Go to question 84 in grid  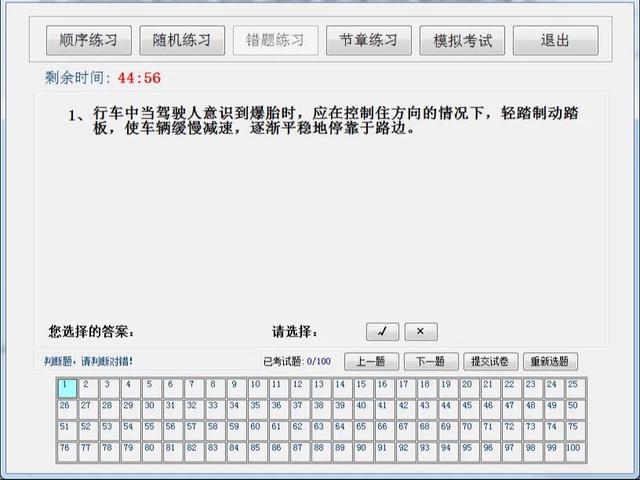pos(237,452)
